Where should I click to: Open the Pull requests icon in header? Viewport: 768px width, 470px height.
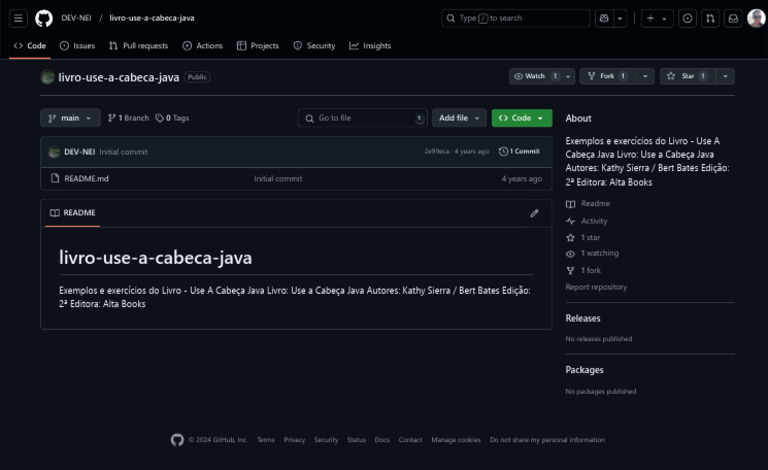(x=710, y=18)
